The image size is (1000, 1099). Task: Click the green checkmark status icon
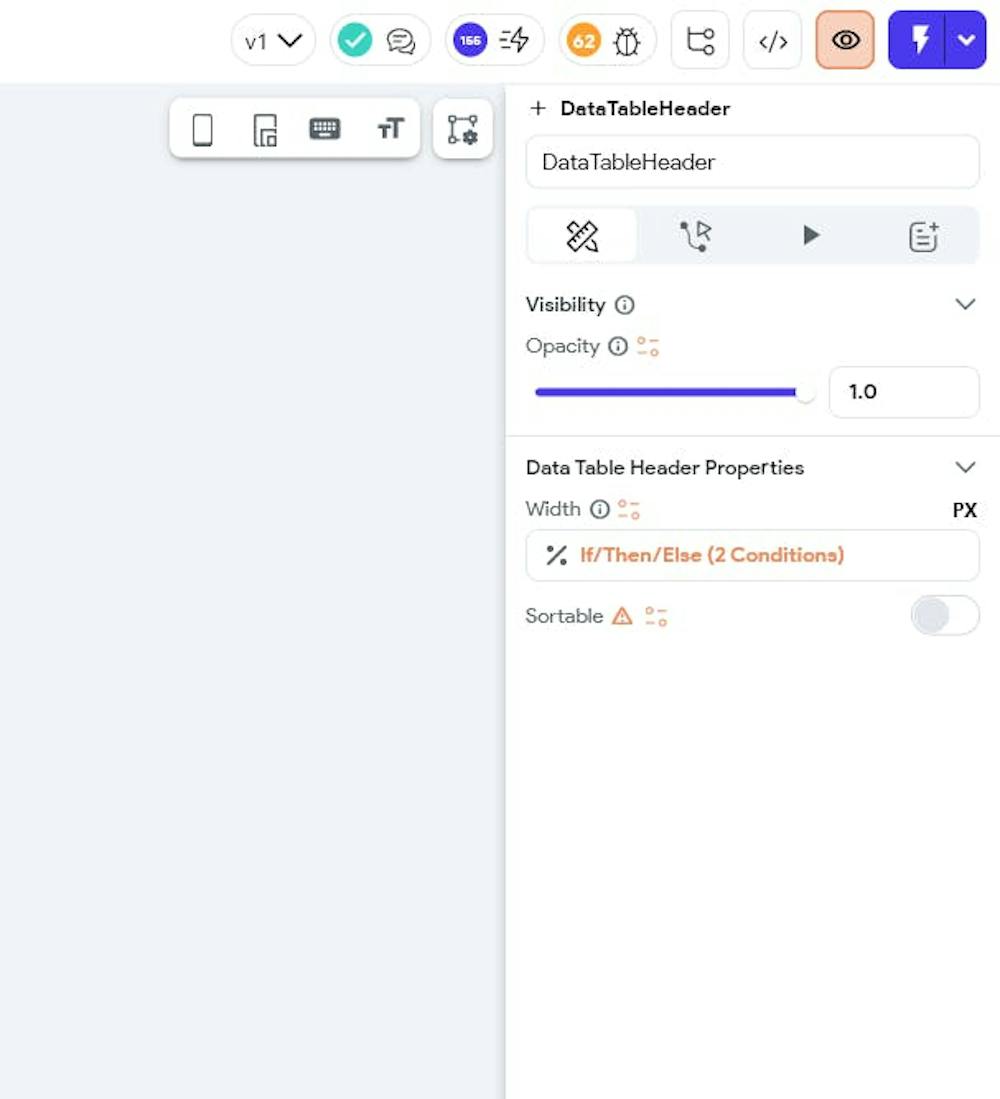pos(355,40)
